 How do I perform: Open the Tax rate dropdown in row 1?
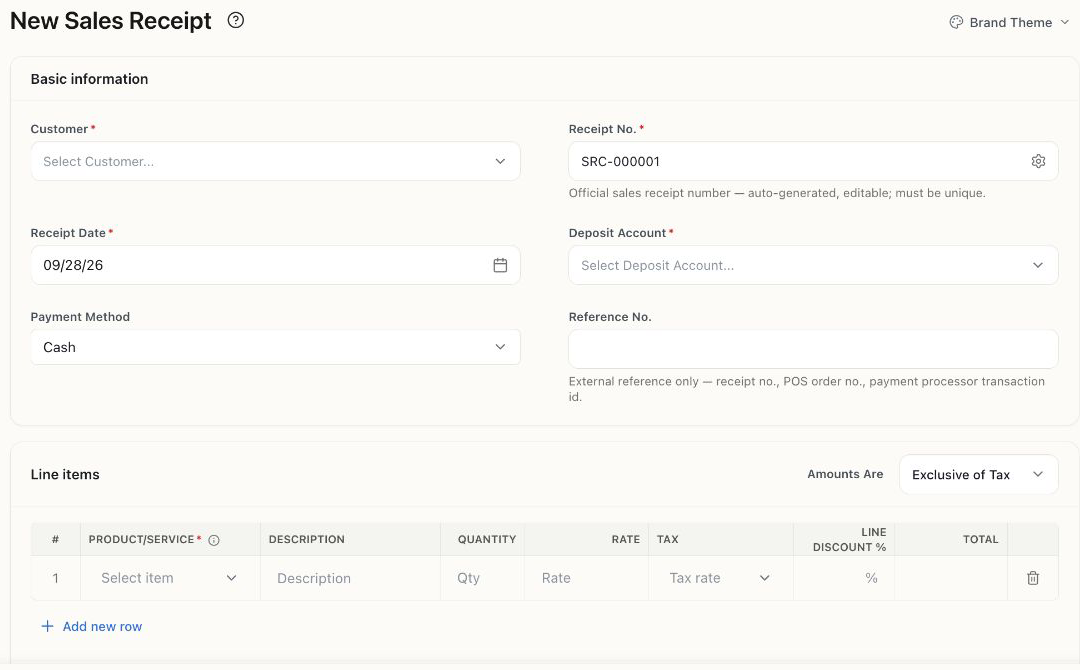point(720,578)
